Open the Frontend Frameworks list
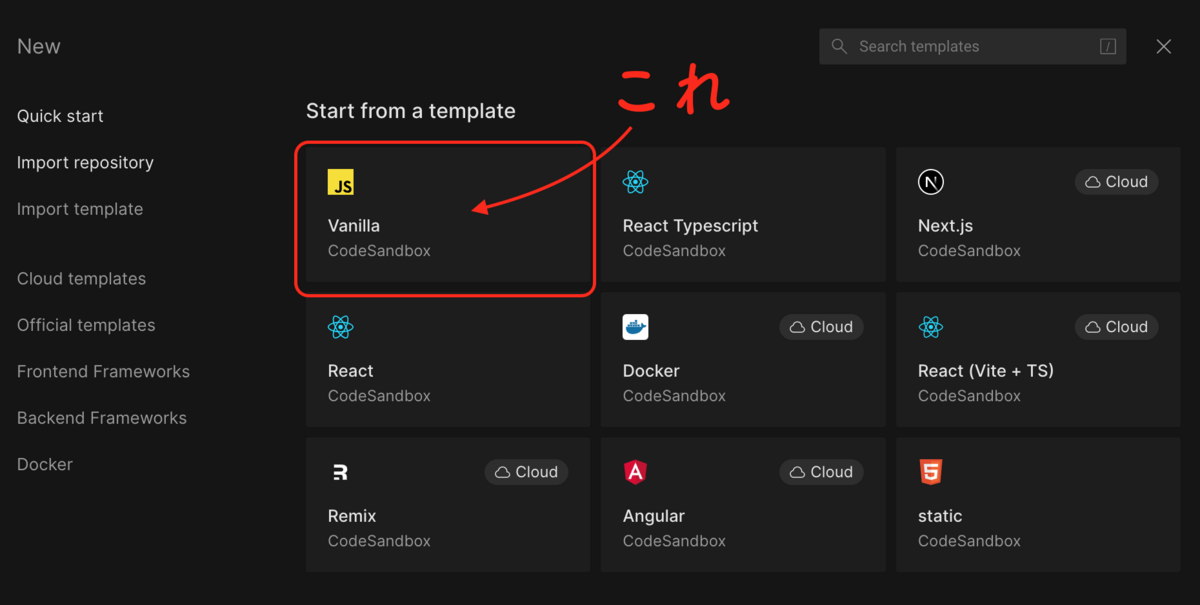Viewport: 1200px width, 605px height. (x=103, y=371)
